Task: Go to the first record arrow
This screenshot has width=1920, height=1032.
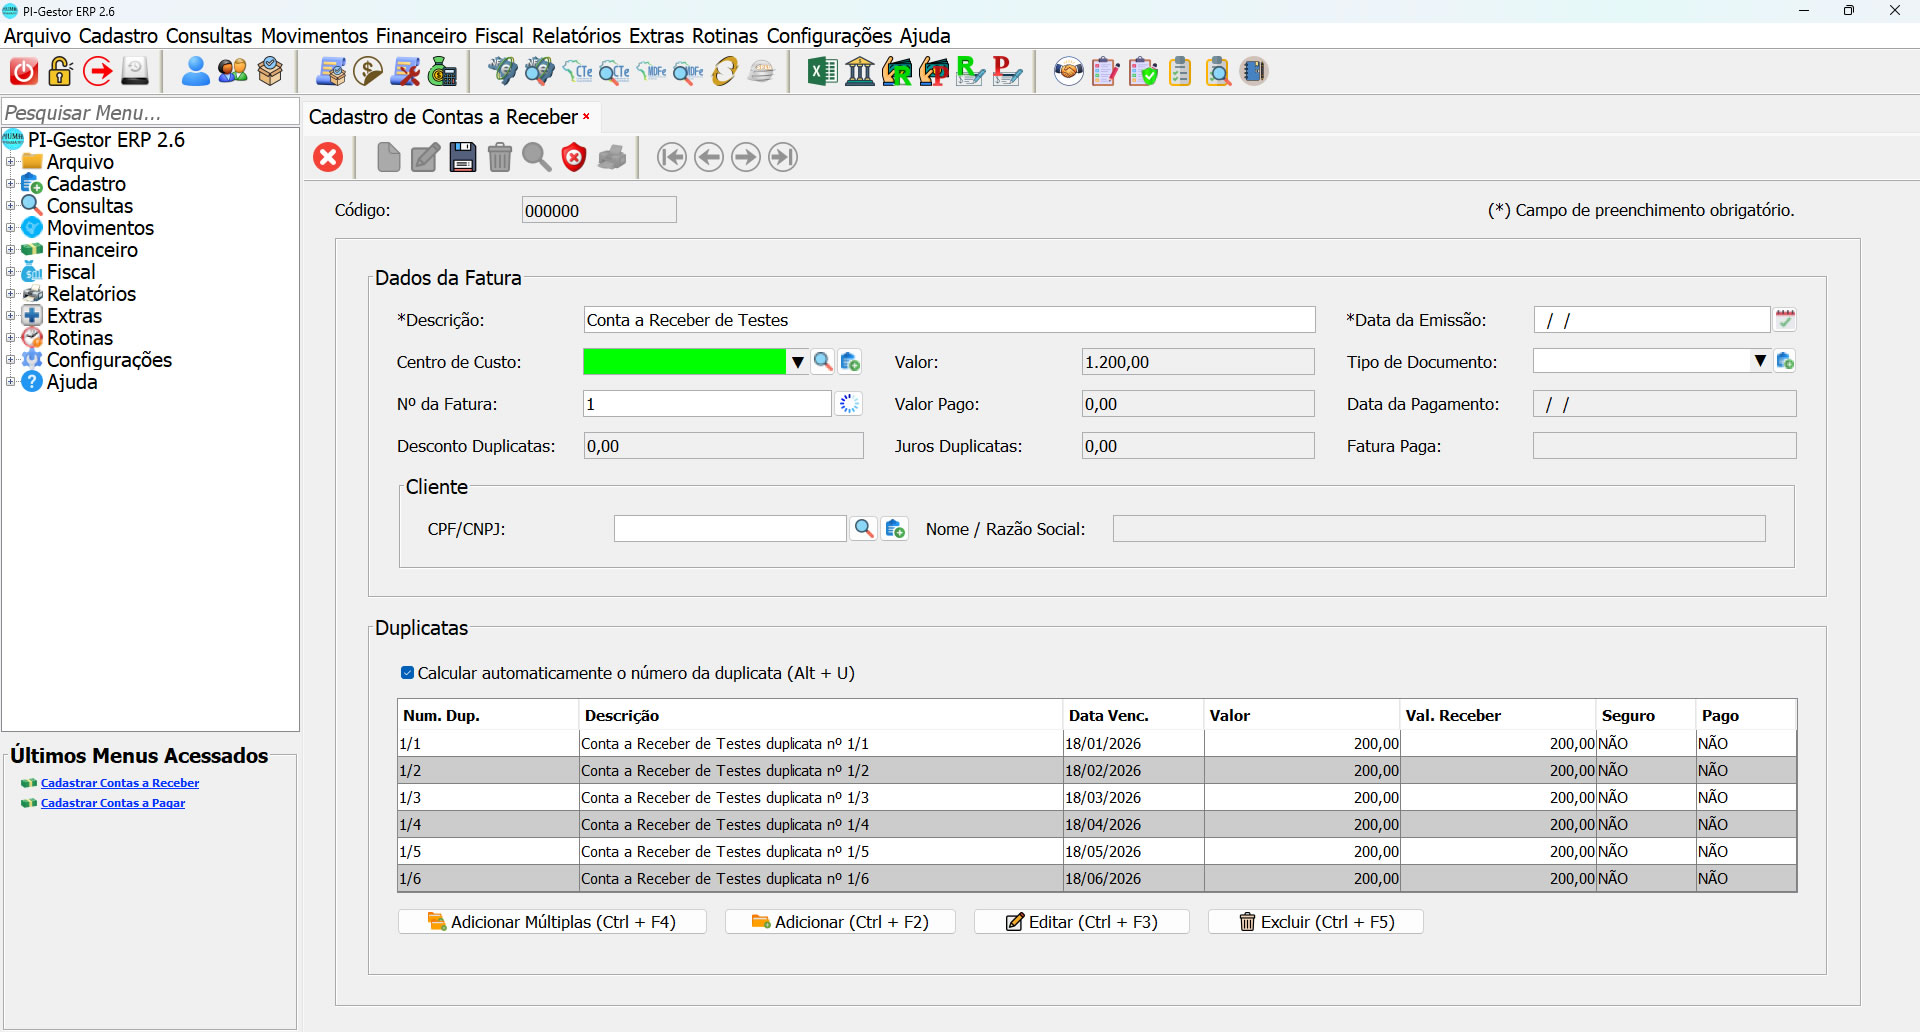Action: [x=672, y=157]
